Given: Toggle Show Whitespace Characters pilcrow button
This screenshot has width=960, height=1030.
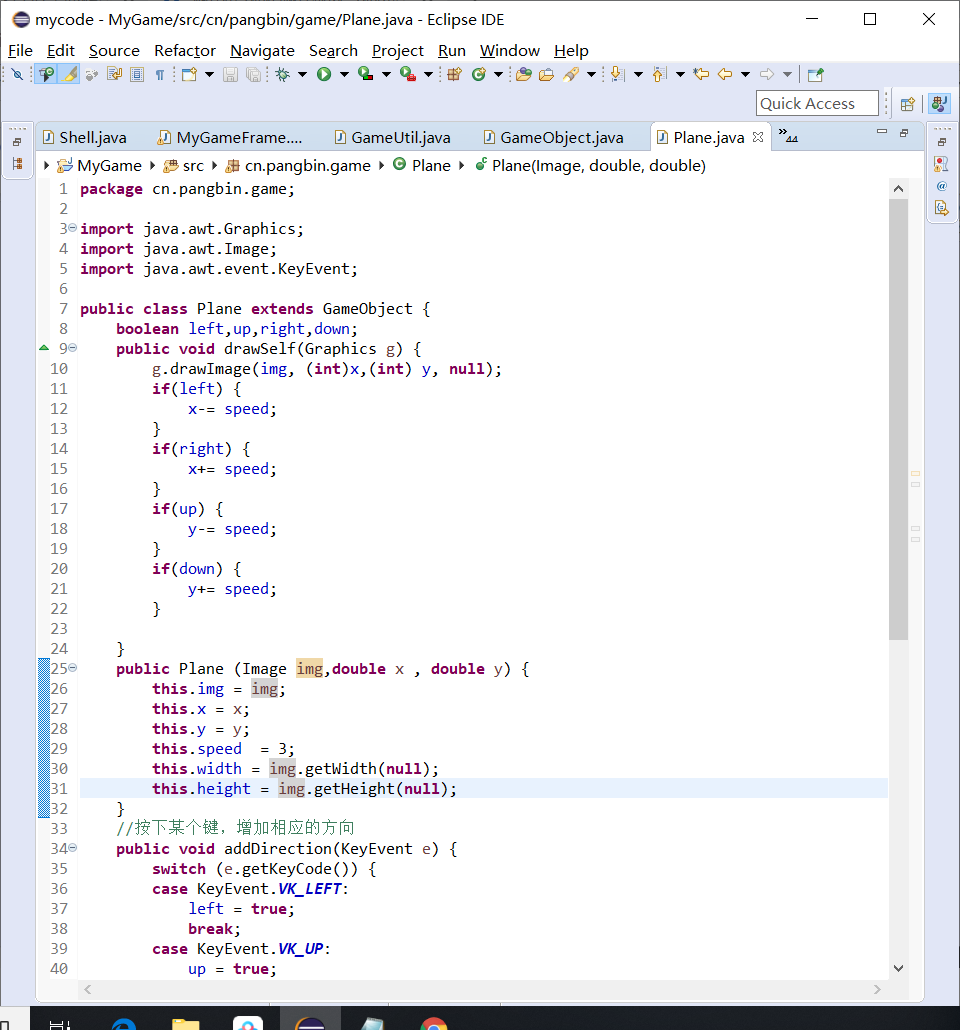Looking at the screenshot, I should point(160,74).
